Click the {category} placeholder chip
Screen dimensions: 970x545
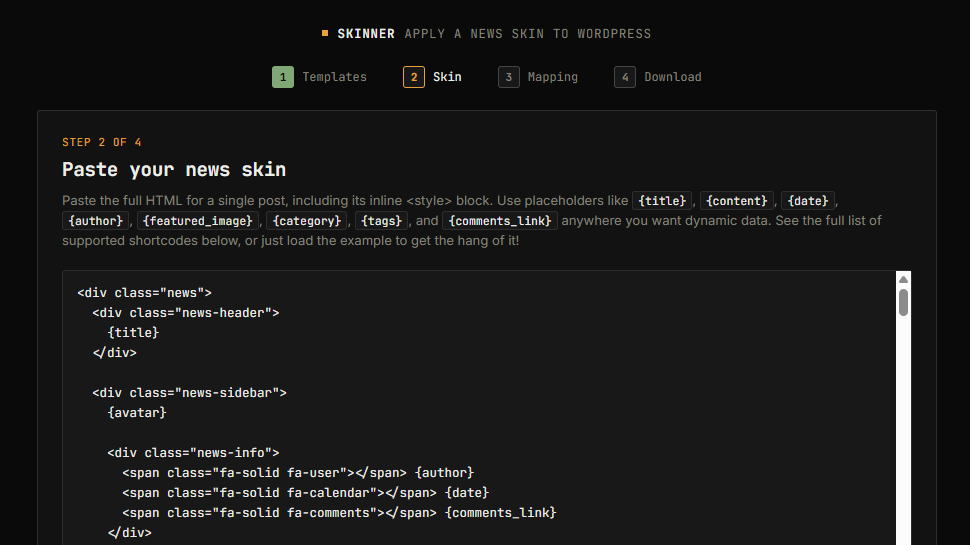pos(307,221)
